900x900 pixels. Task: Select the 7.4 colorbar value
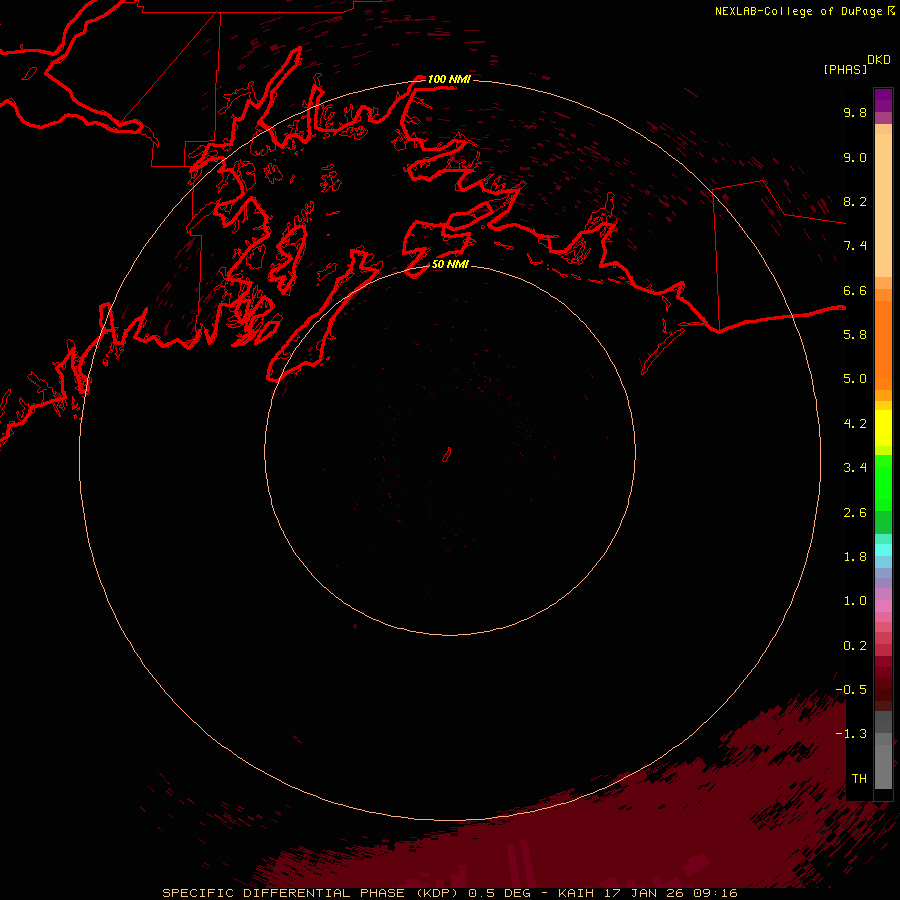pos(855,246)
